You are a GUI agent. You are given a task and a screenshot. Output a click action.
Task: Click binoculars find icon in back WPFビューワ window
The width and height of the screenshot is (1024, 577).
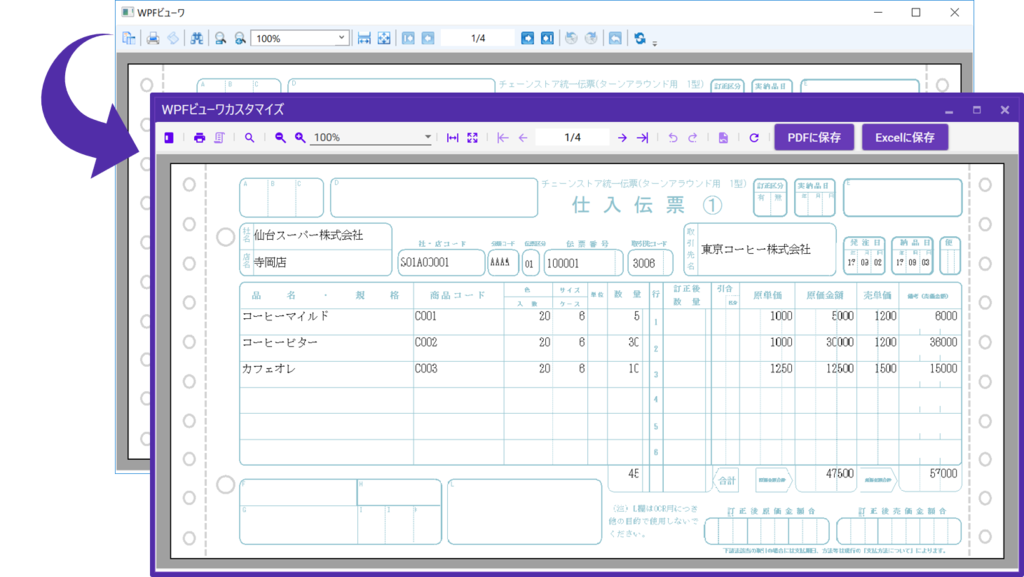coord(197,39)
